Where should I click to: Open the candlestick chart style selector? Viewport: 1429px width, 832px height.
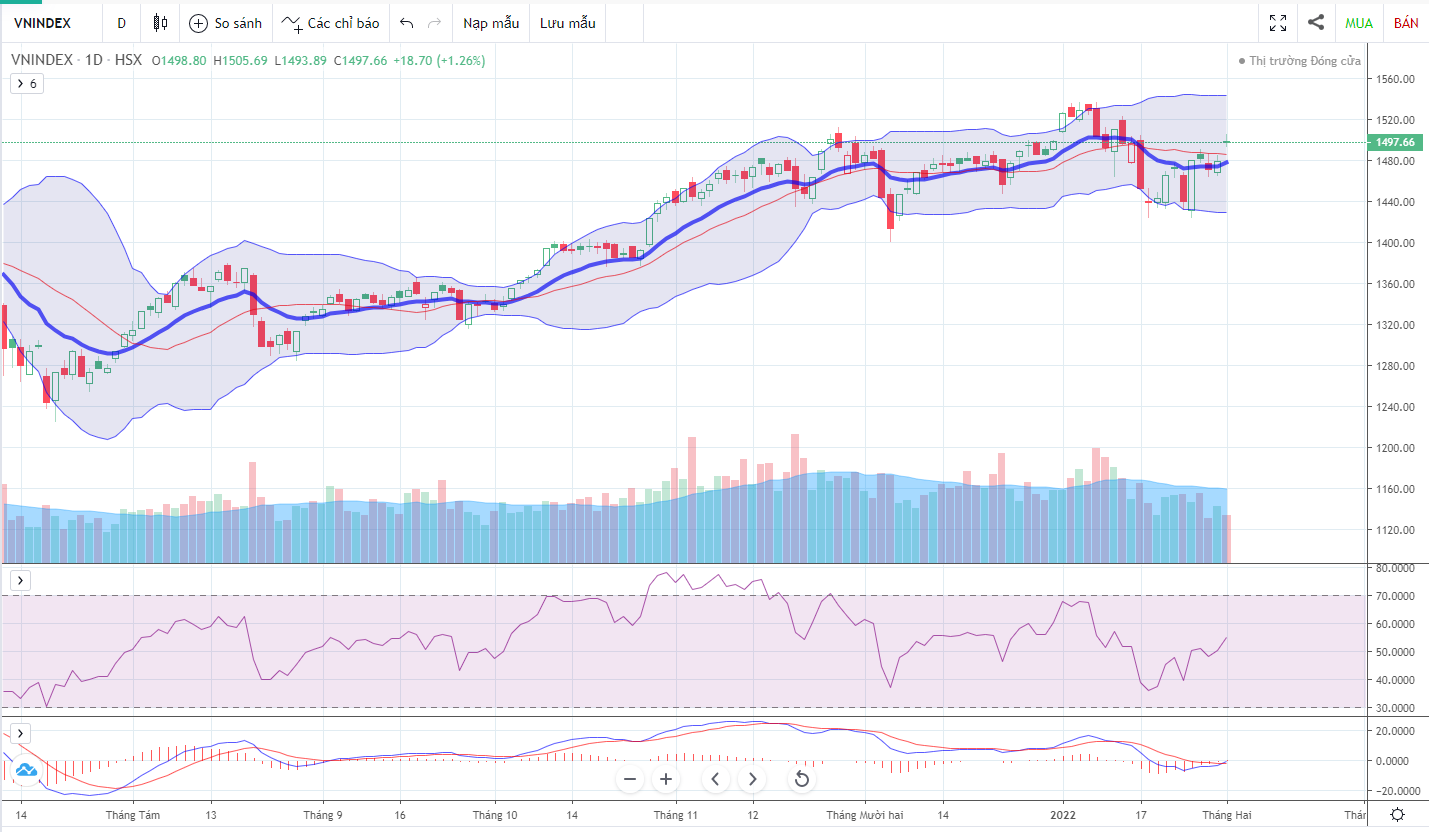pos(160,22)
